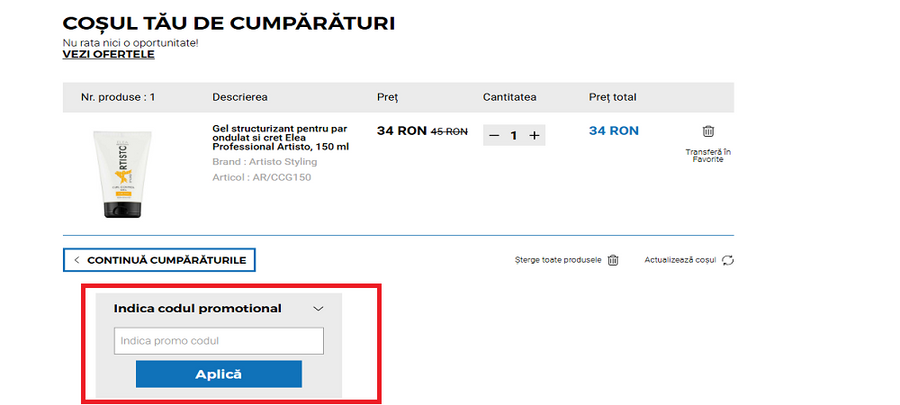Increase quantity with the plus button
The height and width of the screenshot is (405, 900).
534,135
